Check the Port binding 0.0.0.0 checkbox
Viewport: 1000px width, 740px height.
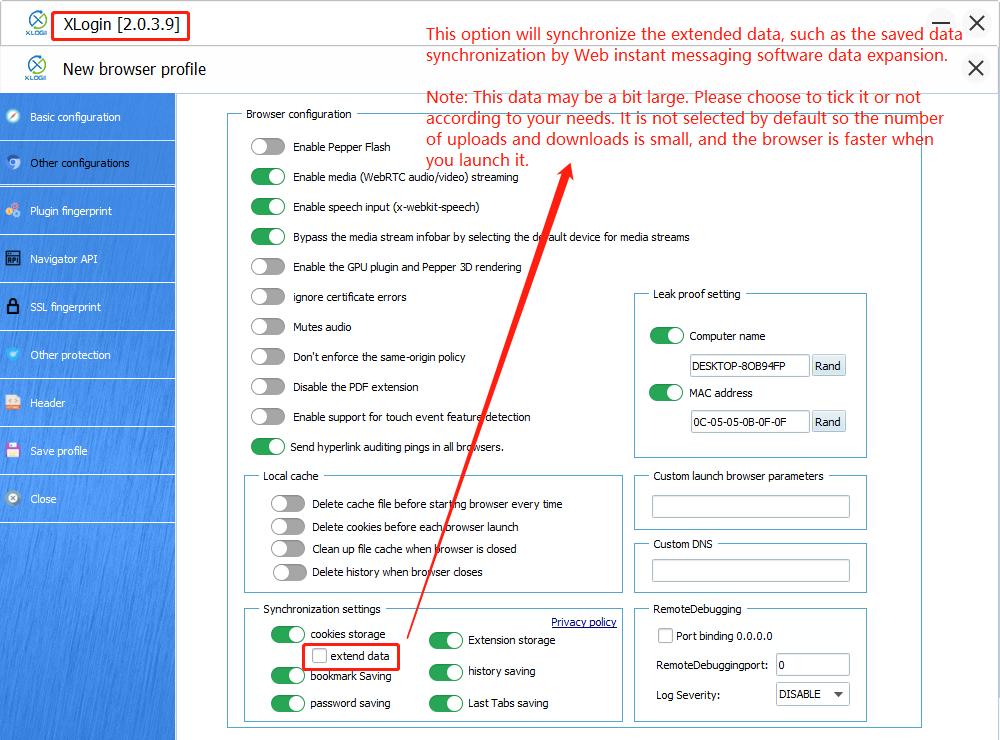(665, 635)
